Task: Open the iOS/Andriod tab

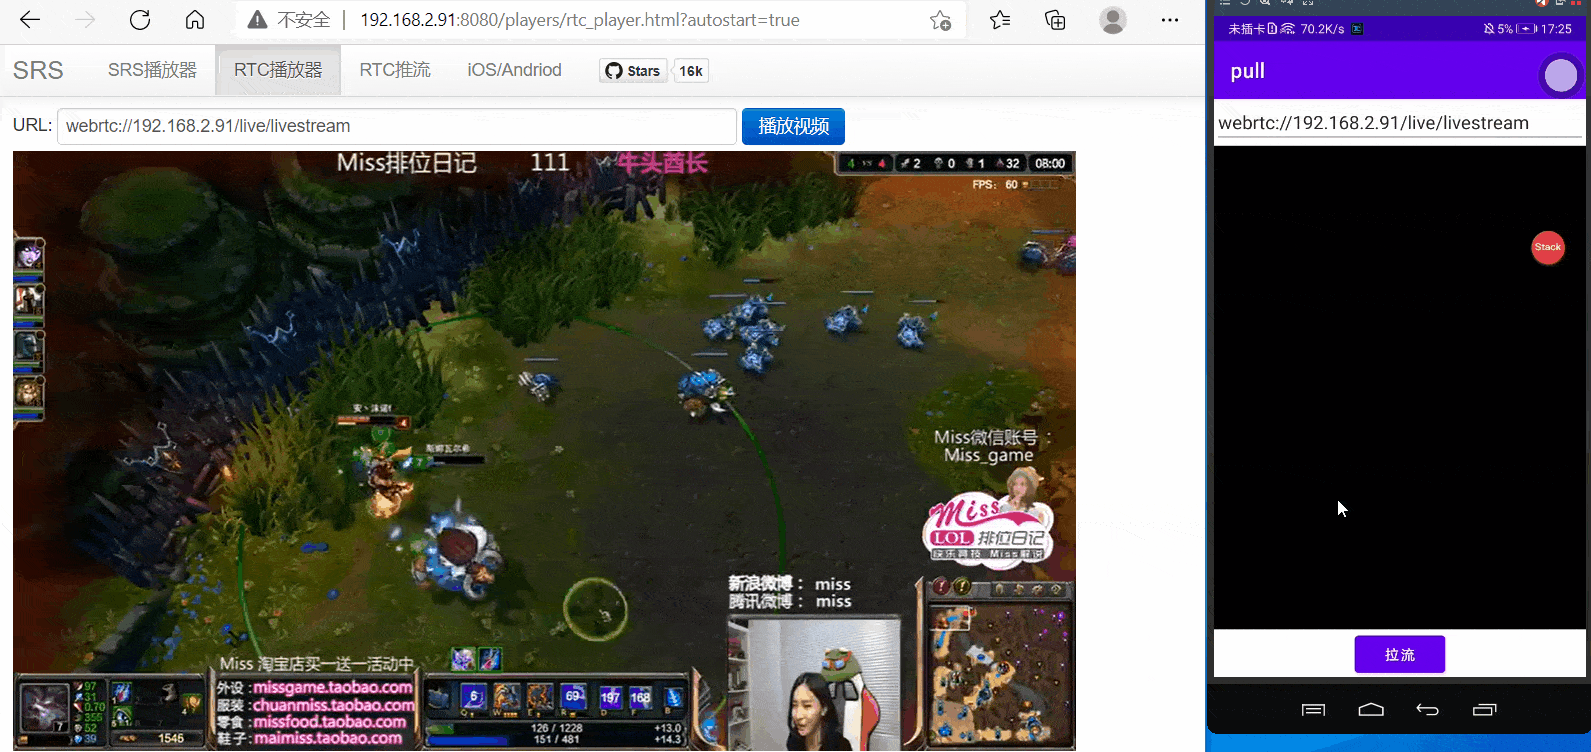Action: click(x=514, y=70)
